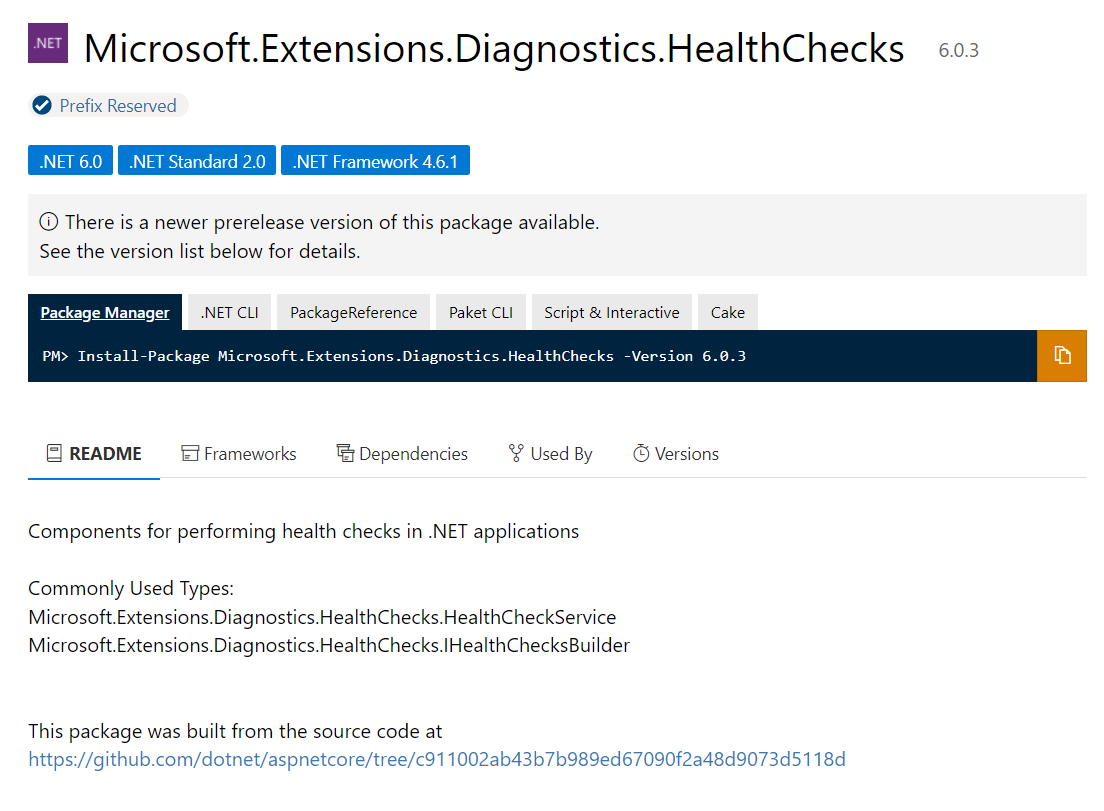Copy the install command with the copy icon
This screenshot has height=811, width=1104.
tap(1062, 356)
